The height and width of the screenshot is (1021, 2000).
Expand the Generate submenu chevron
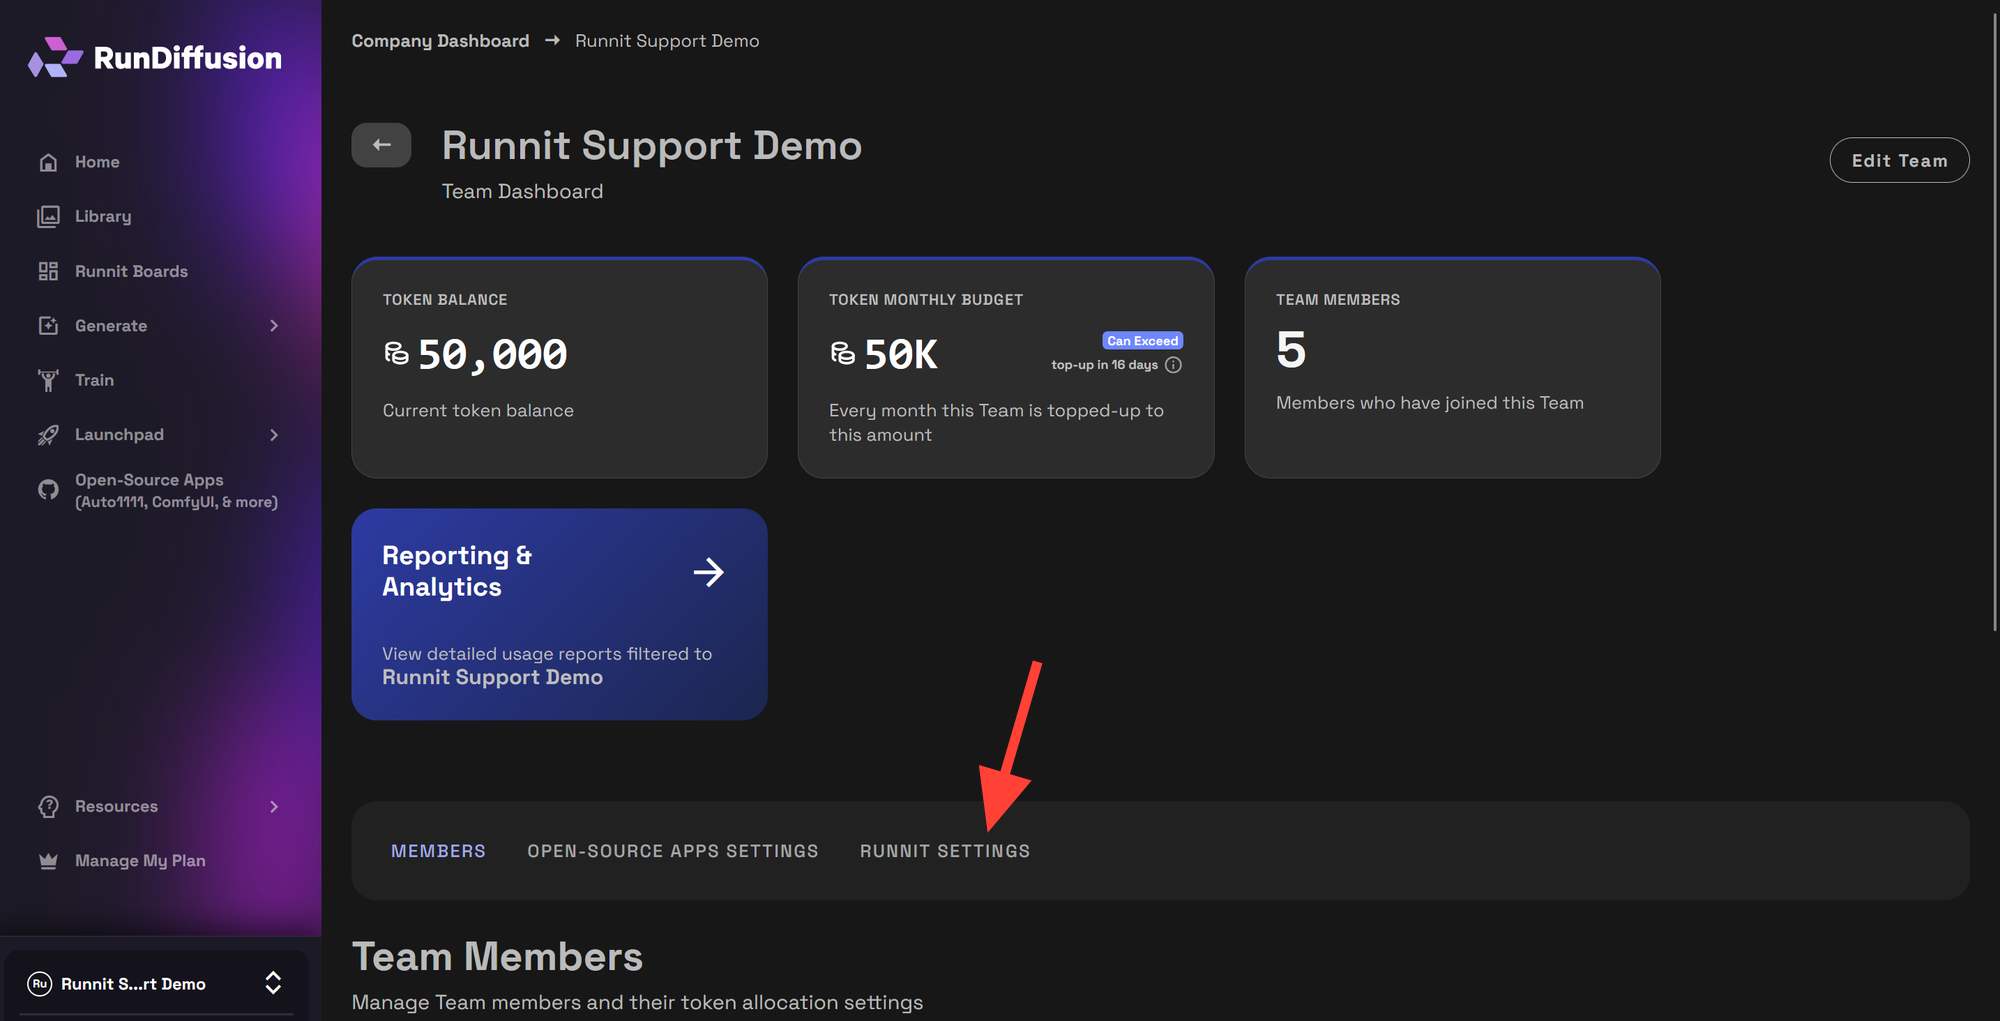[x=274, y=326]
